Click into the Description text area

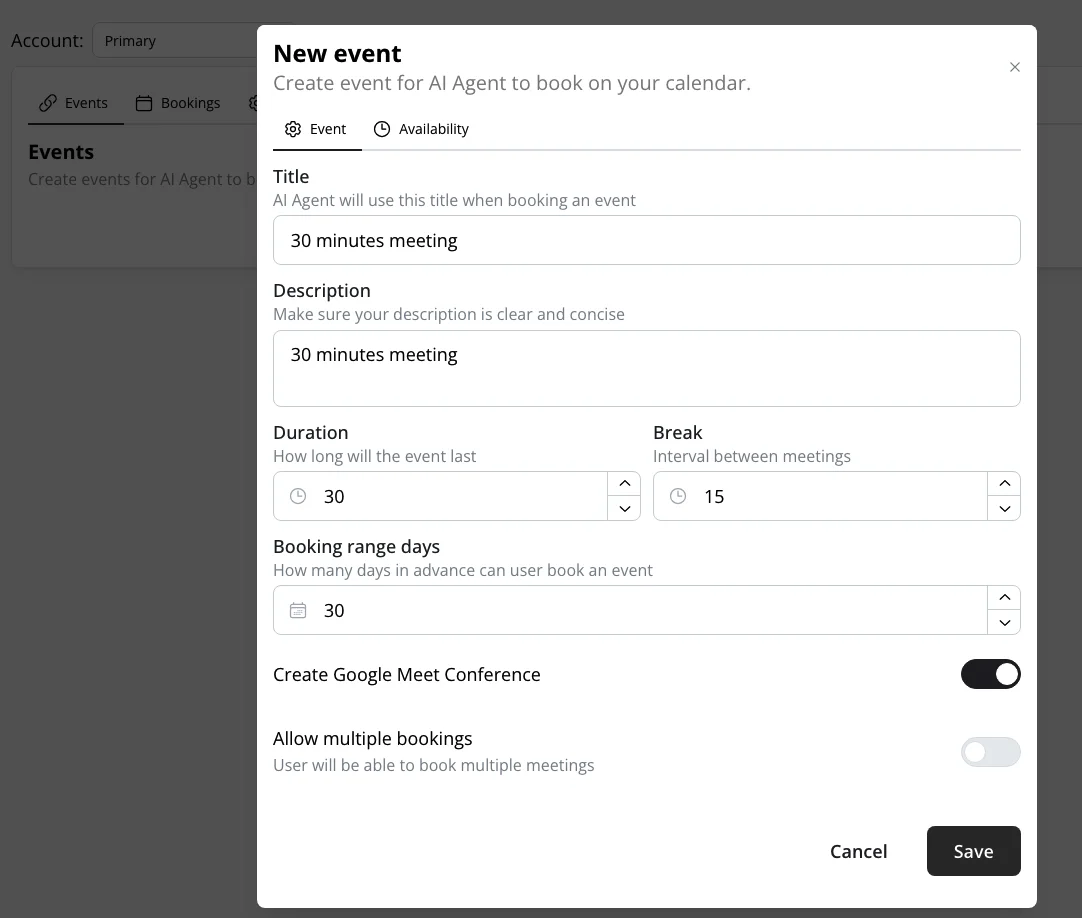pyautogui.click(x=647, y=369)
